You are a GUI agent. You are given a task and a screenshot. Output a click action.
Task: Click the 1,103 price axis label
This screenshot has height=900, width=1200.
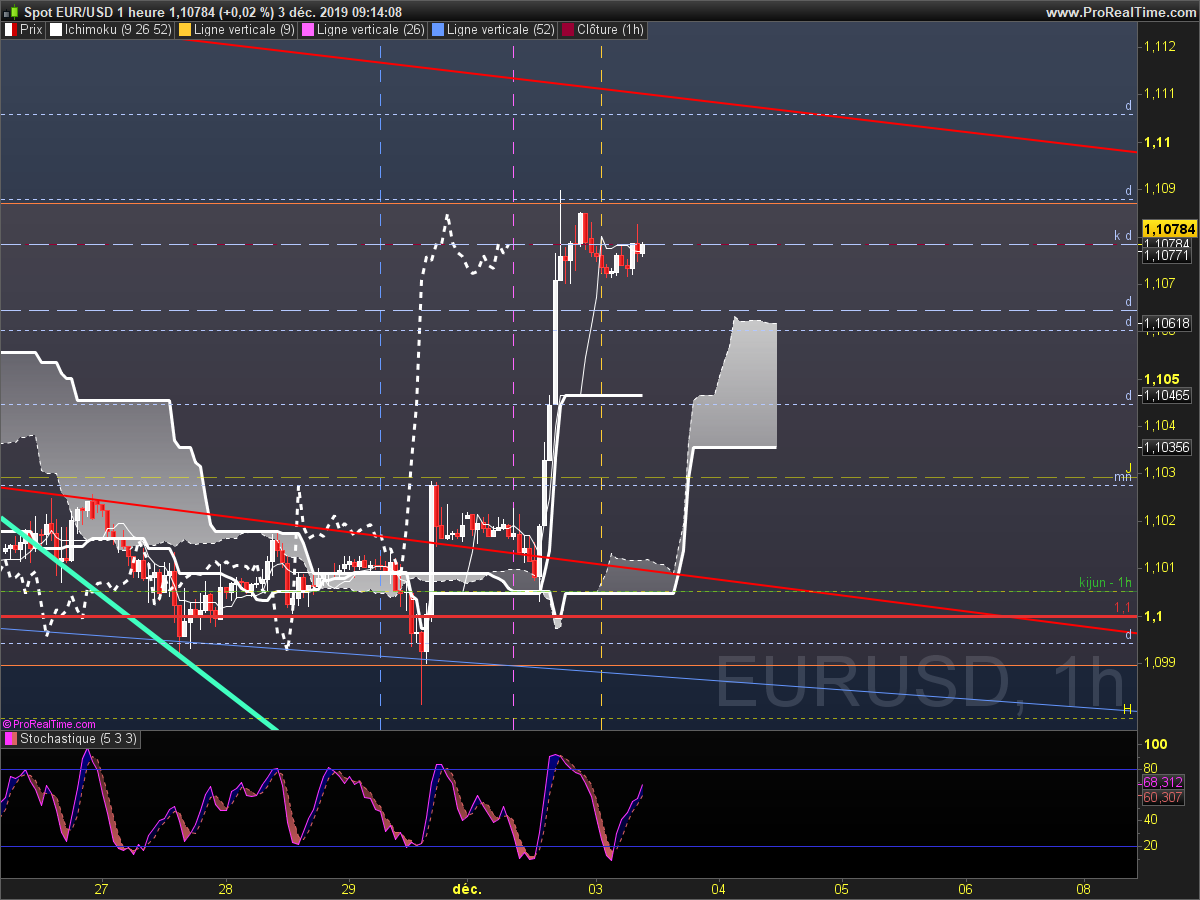pyautogui.click(x=1160, y=472)
